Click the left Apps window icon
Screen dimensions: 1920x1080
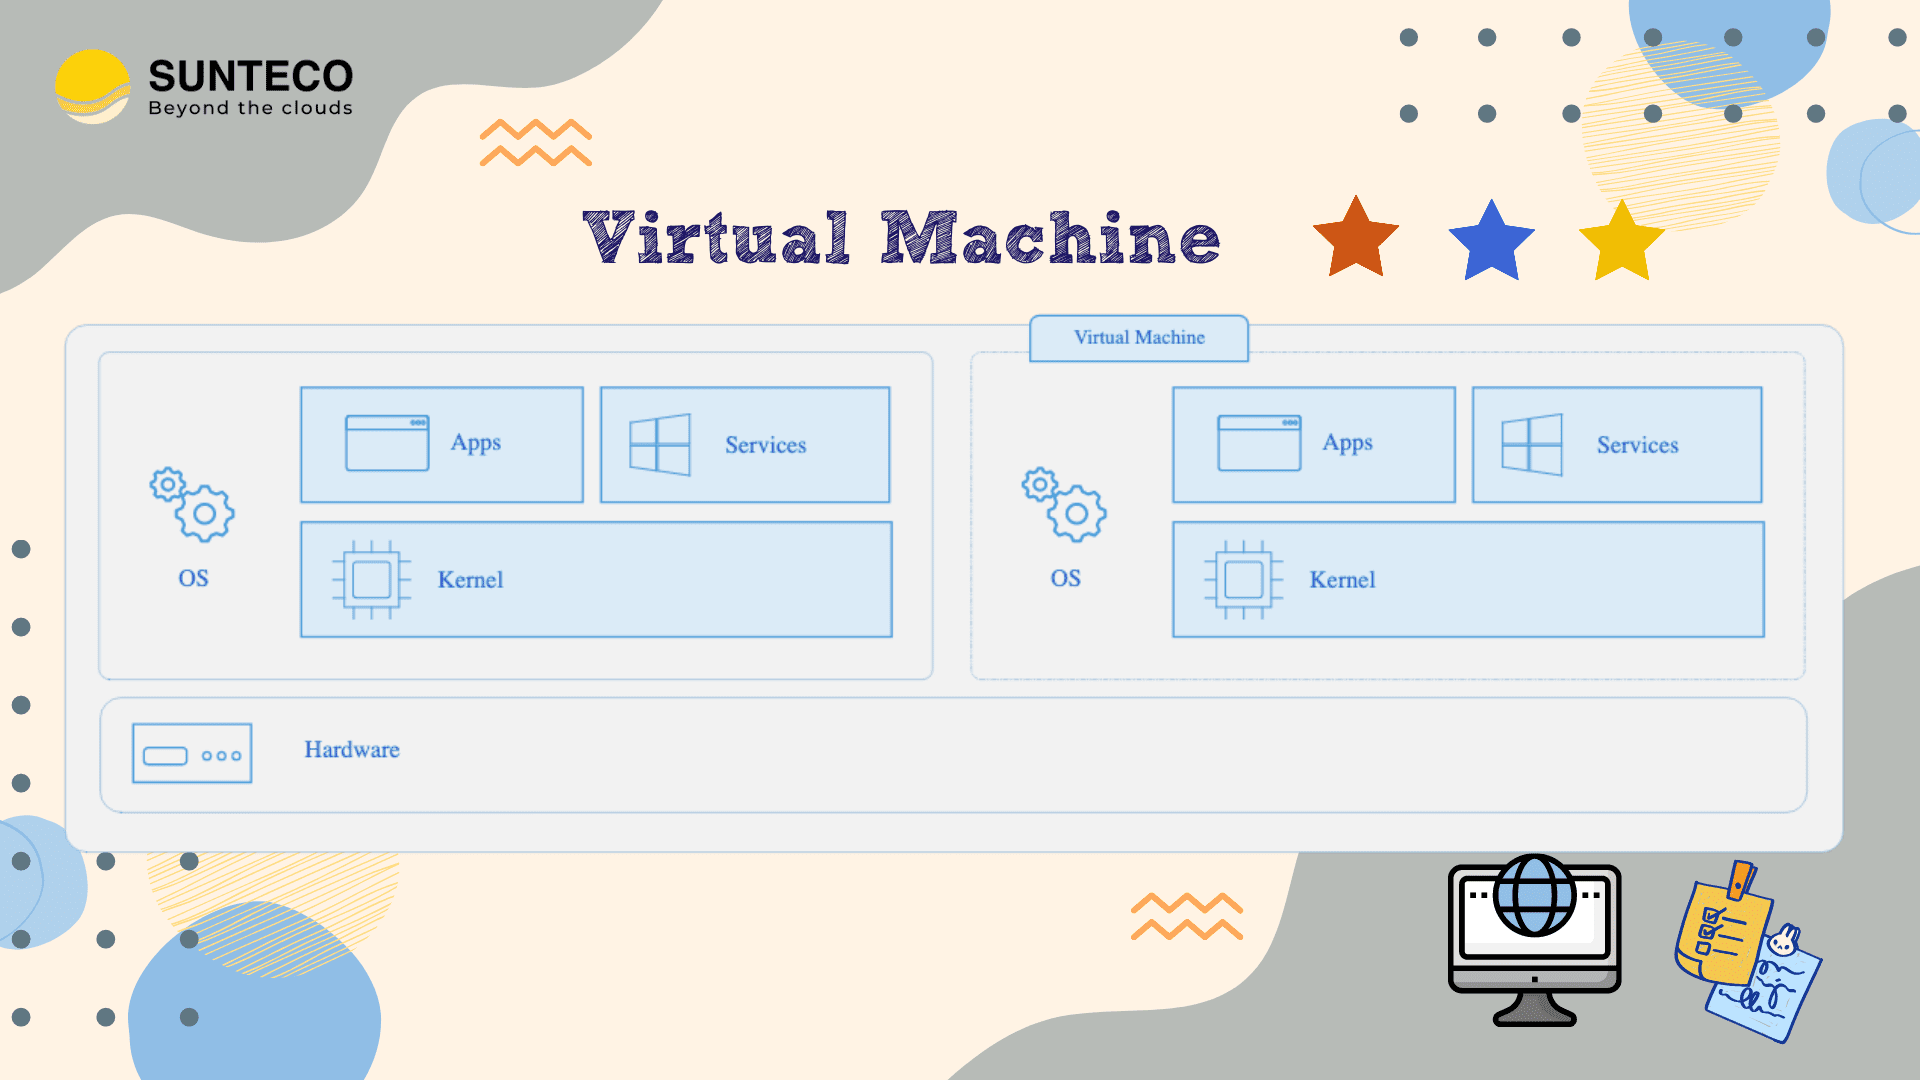tap(387, 443)
